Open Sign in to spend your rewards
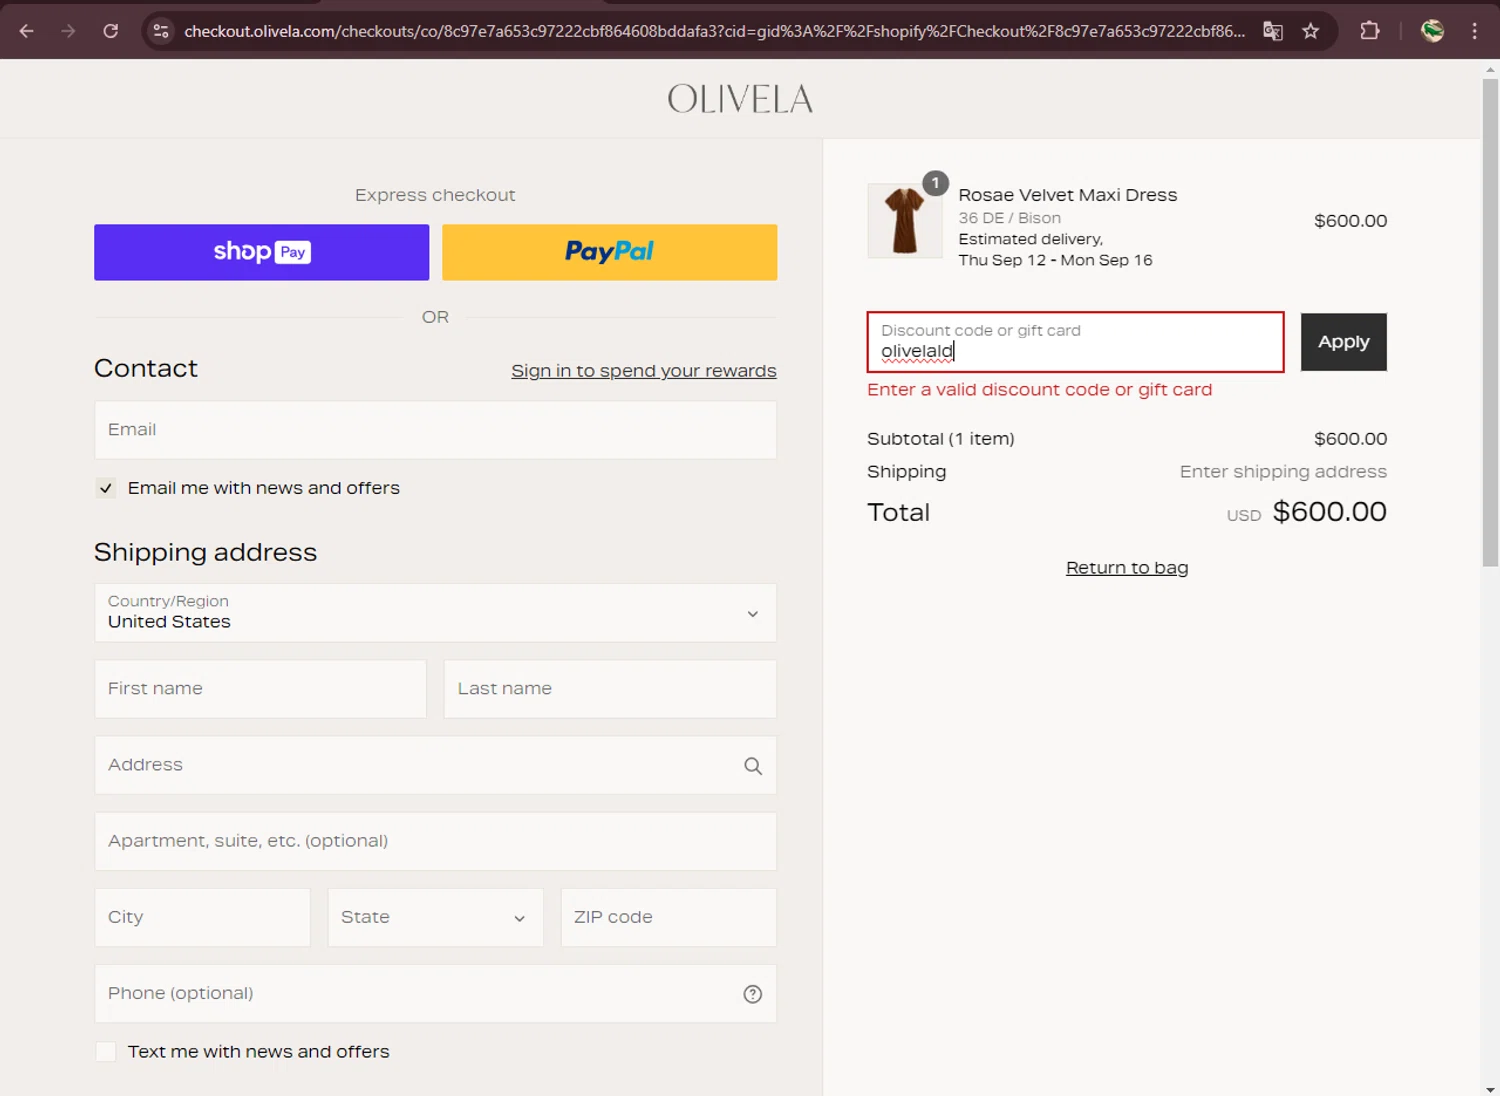Image resolution: width=1500 pixels, height=1096 pixels. (644, 371)
